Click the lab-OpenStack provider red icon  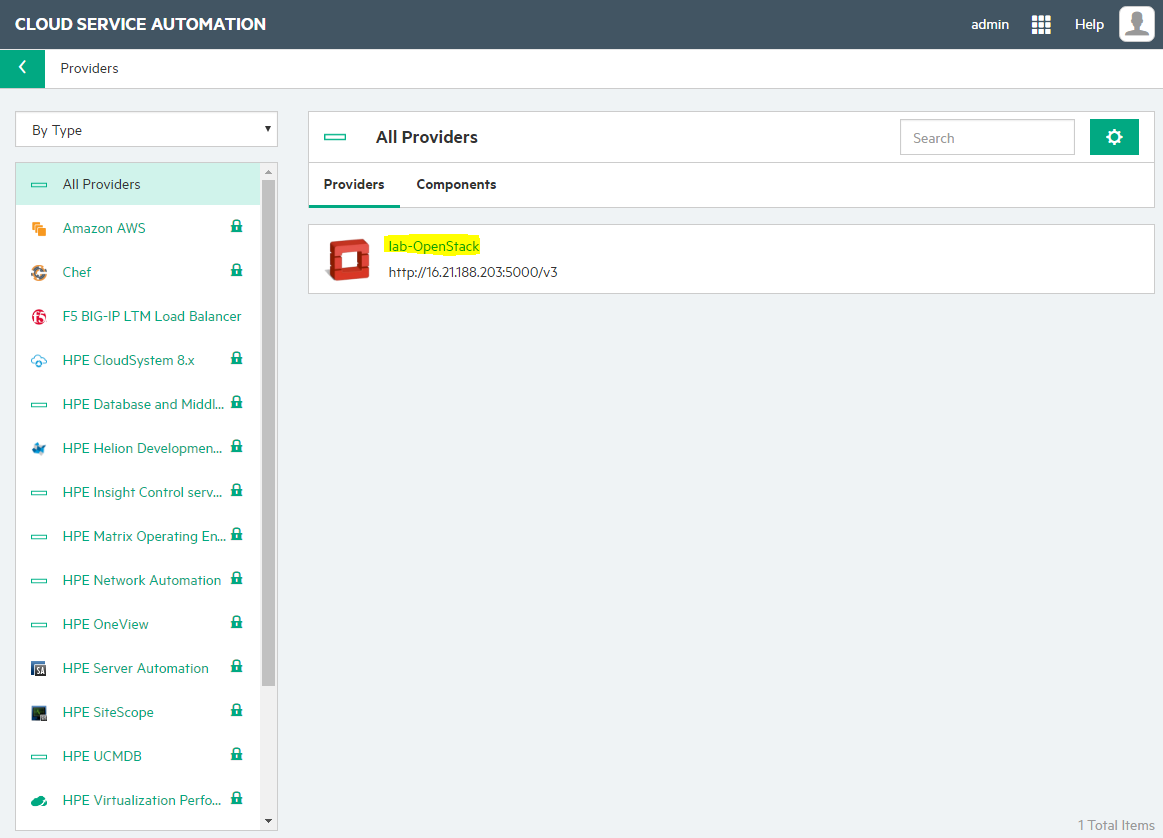click(349, 260)
